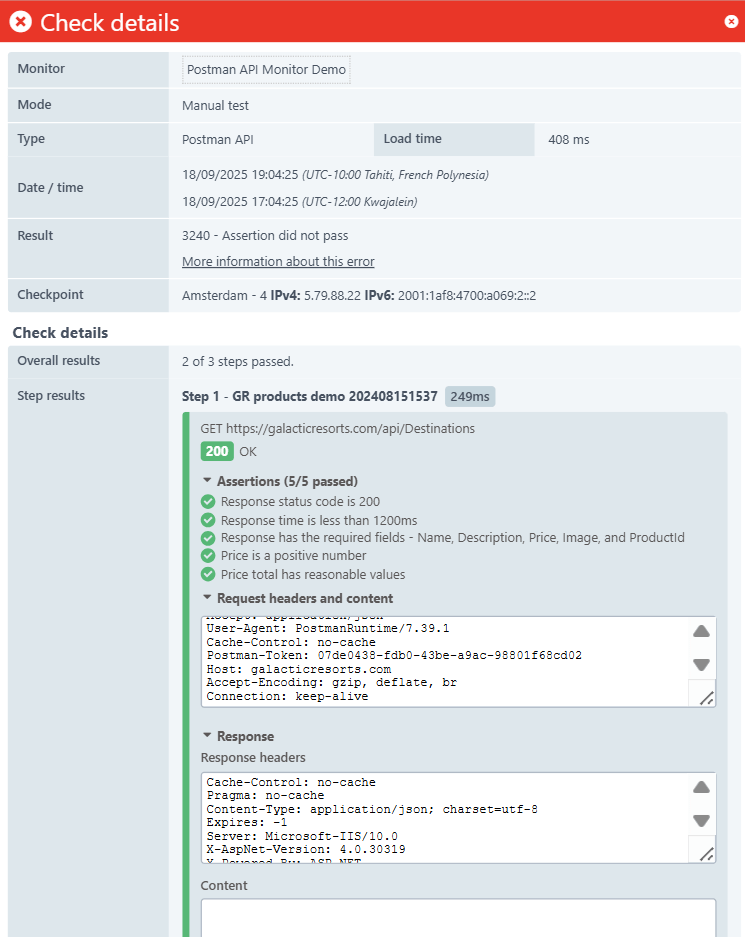
Task: Click the scroll-up arrow beside request headers
Action: (x=701, y=631)
